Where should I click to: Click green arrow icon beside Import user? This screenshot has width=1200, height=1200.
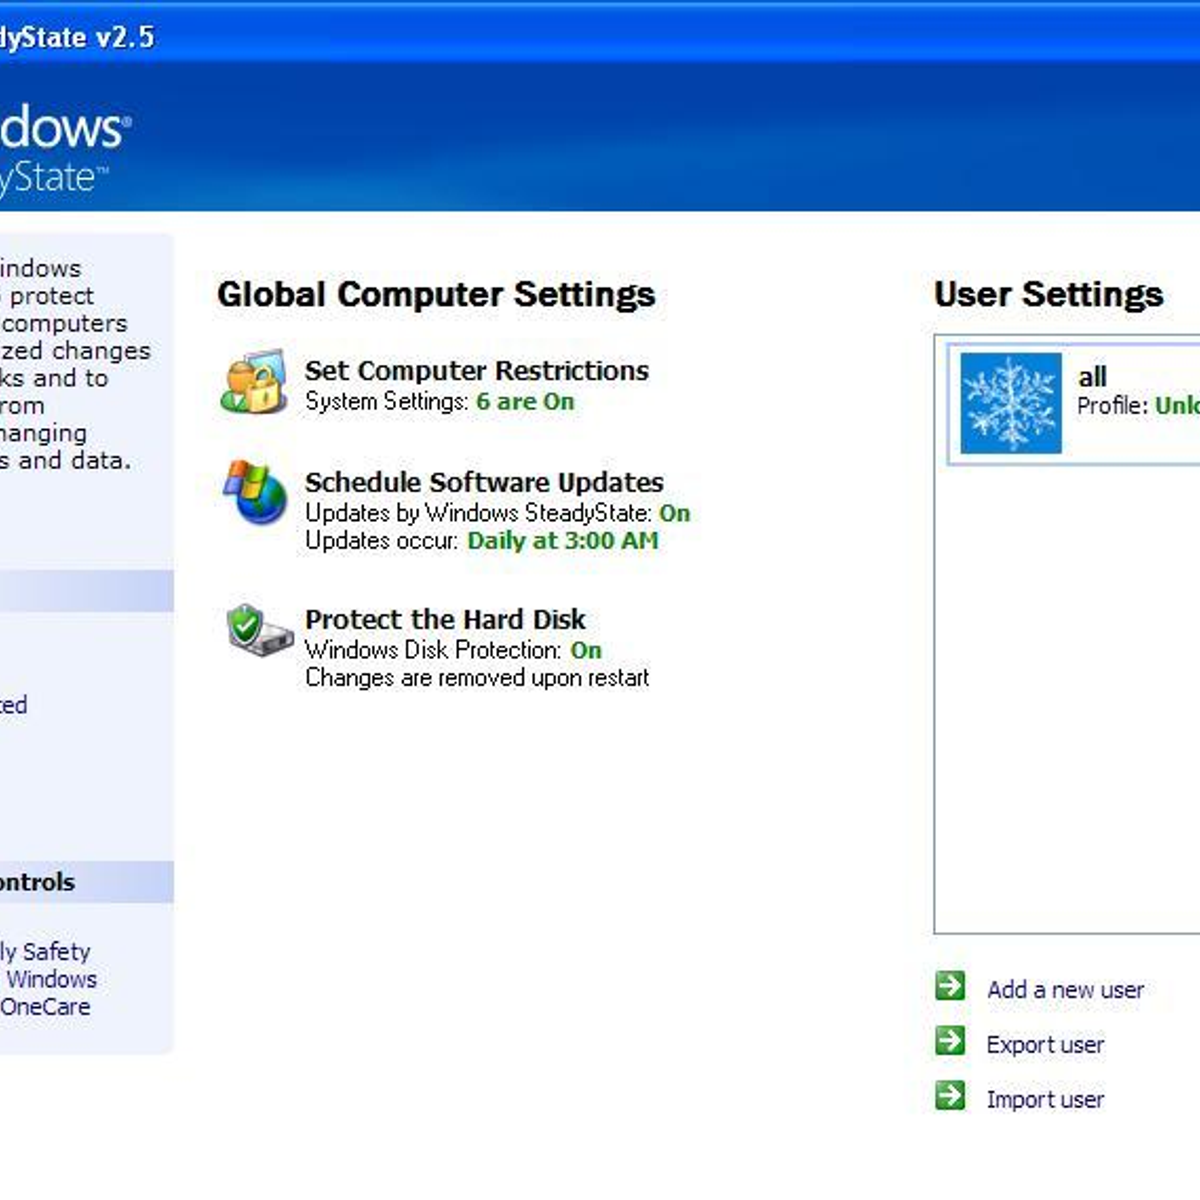tap(950, 1097)
